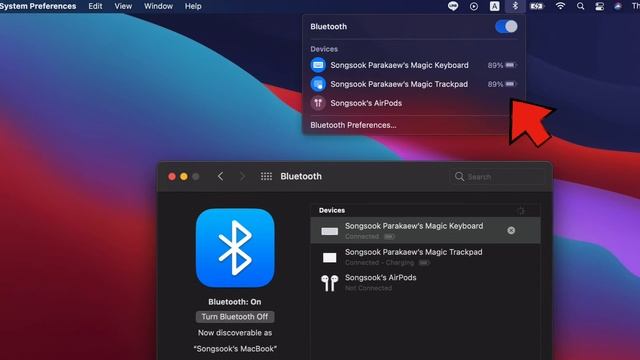Click the trackpad icon in Bluetooth dropdown
This screenshot has width=640, height=360.
click(x=318, y=84)
